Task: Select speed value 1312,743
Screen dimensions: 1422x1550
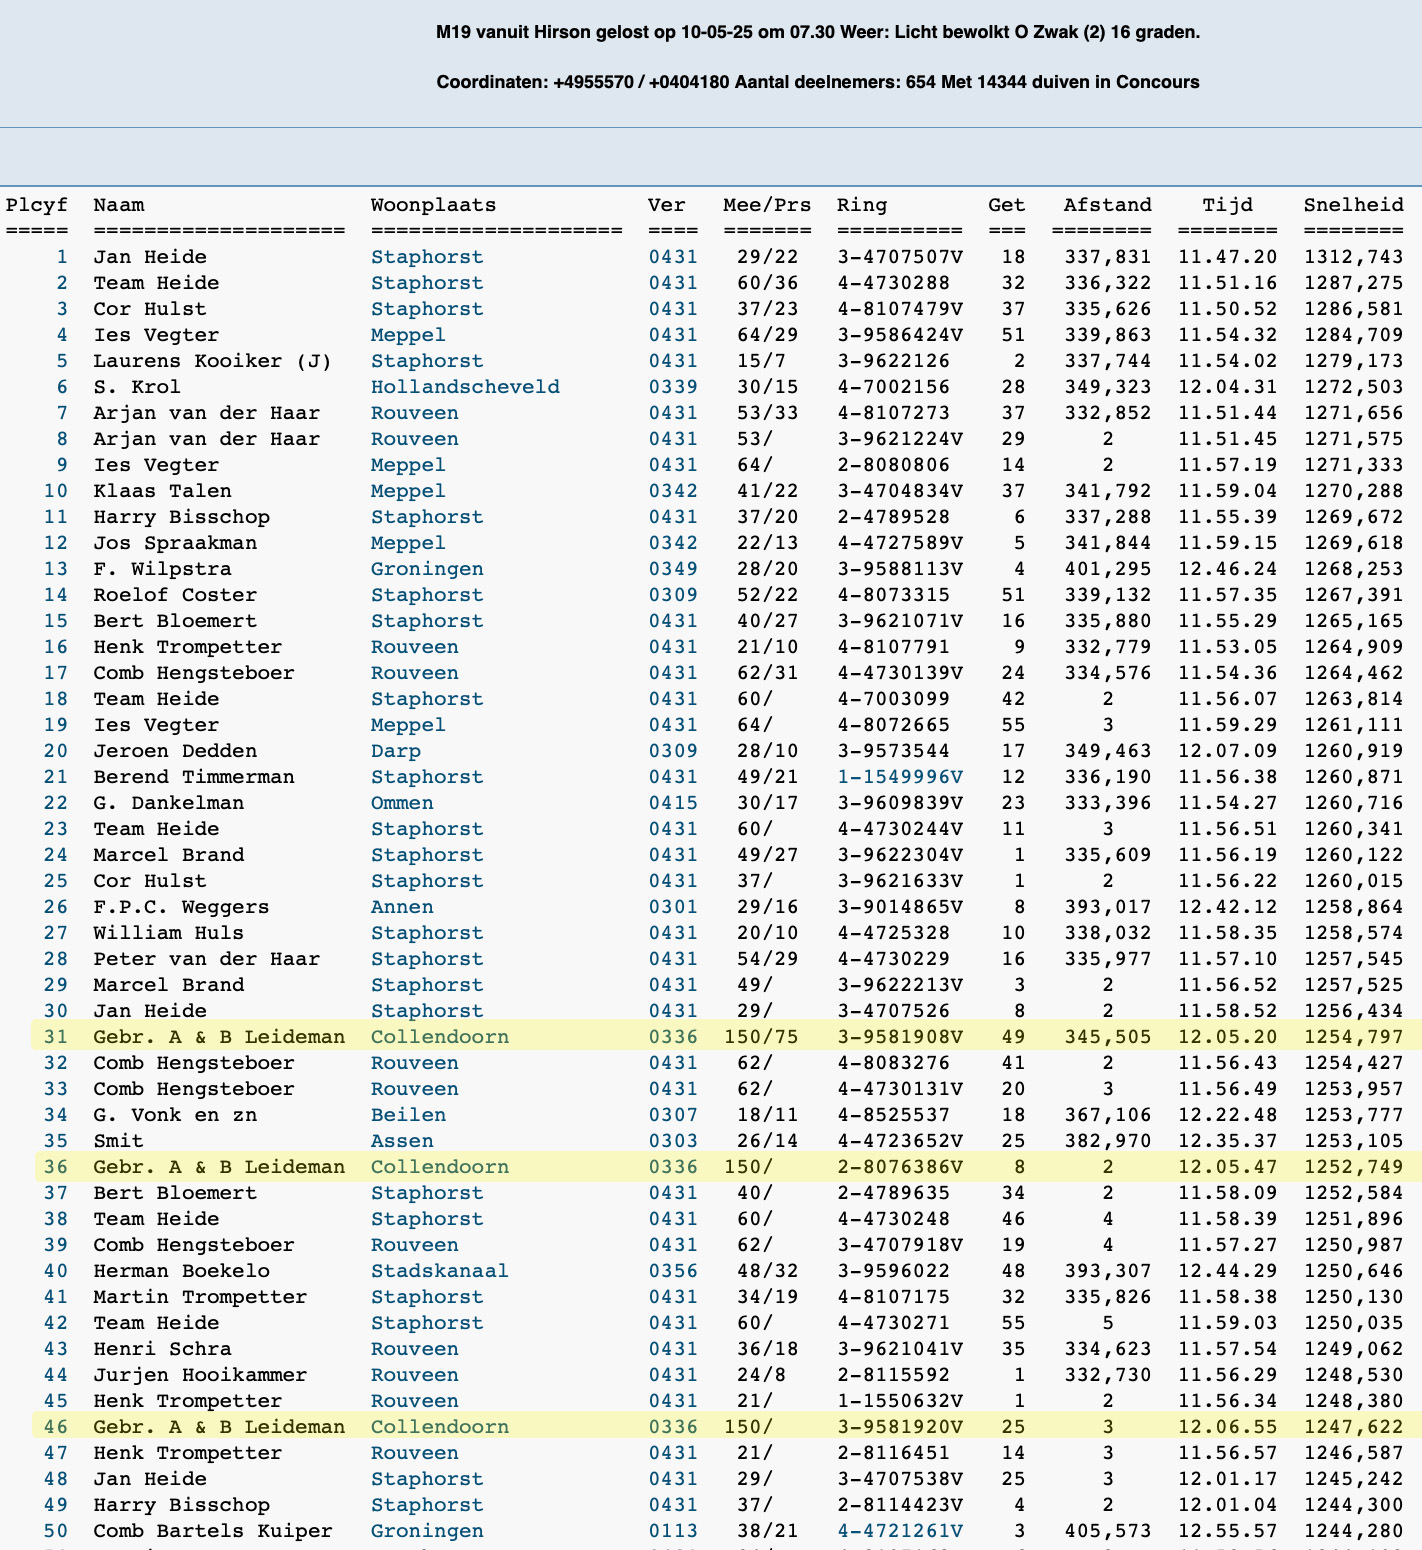Action: point(1354,257)
